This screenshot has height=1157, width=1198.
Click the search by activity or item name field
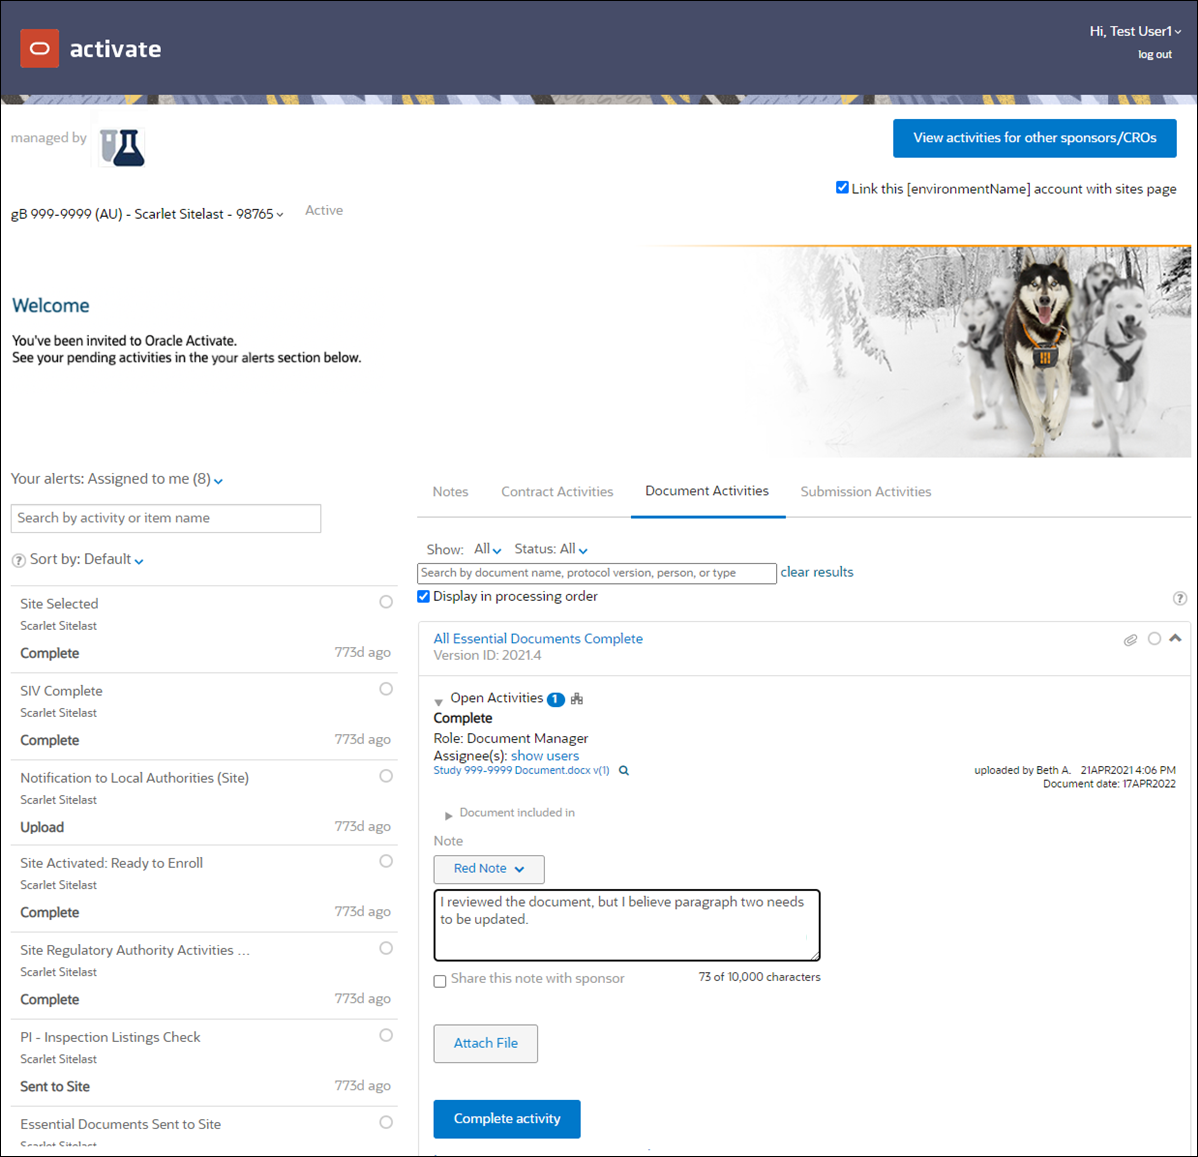point(165,518)
